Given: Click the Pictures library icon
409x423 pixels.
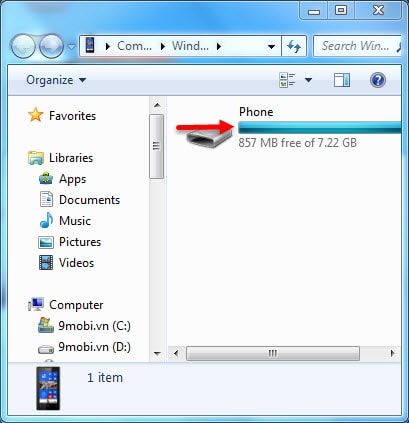Looking at the screenshot, I should [46, 242].
